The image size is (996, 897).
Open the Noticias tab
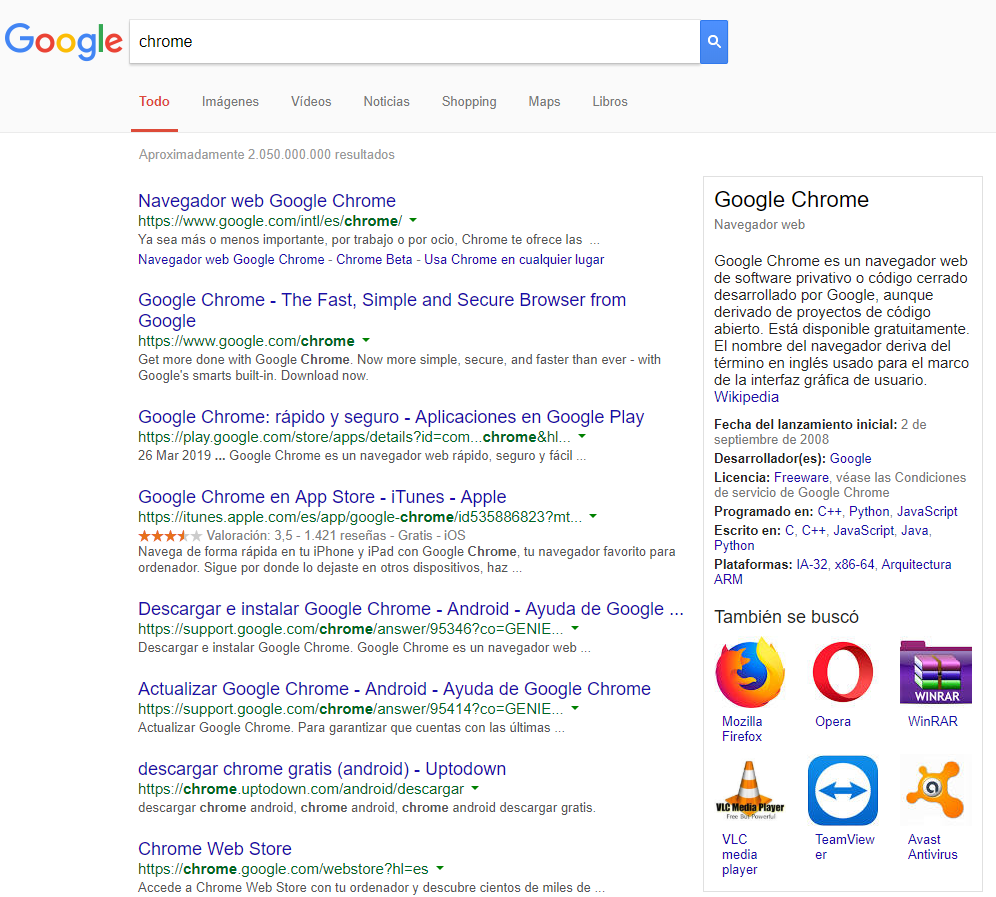386,102
